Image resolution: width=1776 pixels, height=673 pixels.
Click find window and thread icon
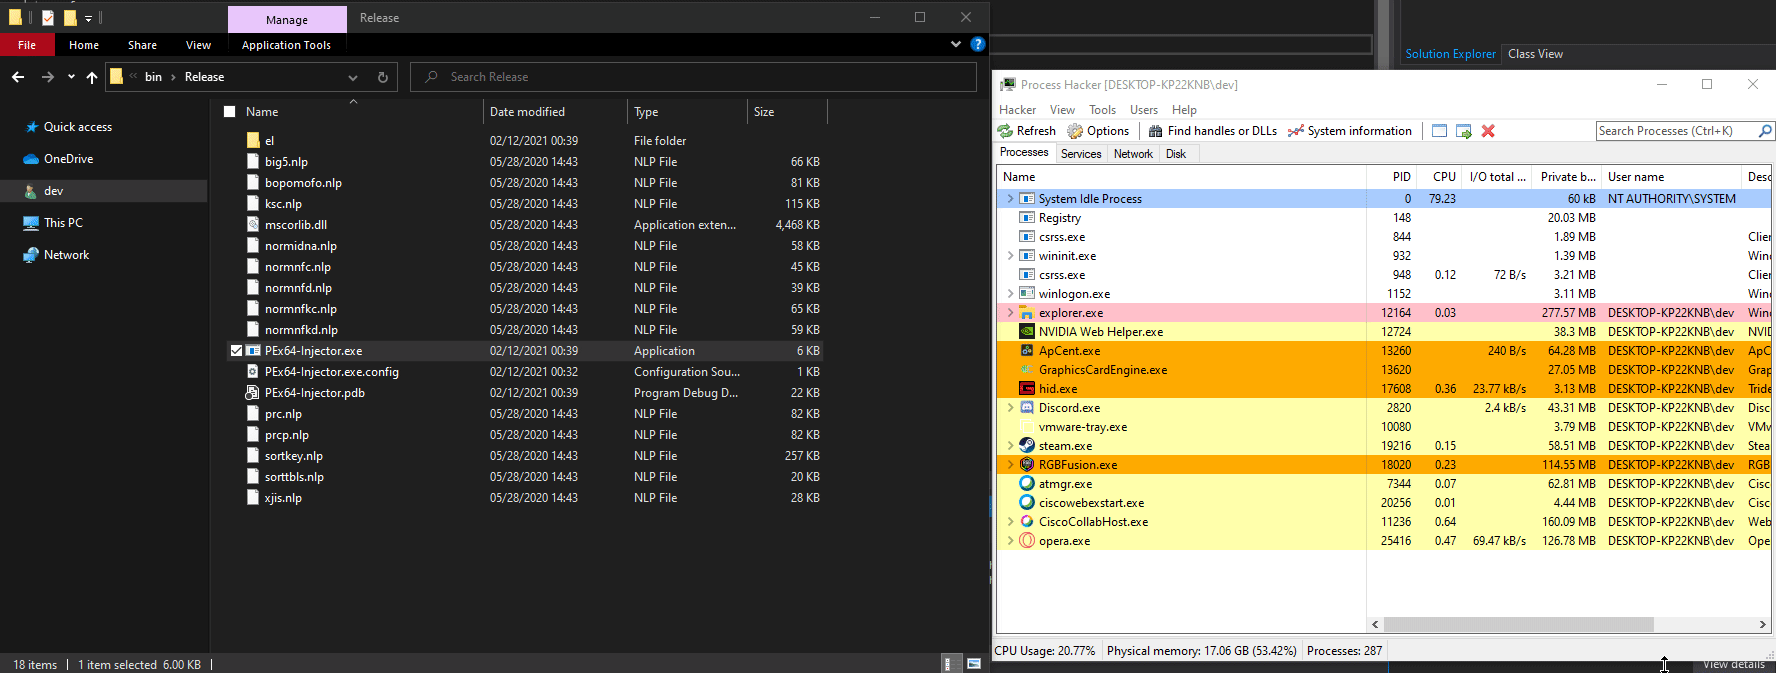pyautogui.click(x=1464, y=131)
